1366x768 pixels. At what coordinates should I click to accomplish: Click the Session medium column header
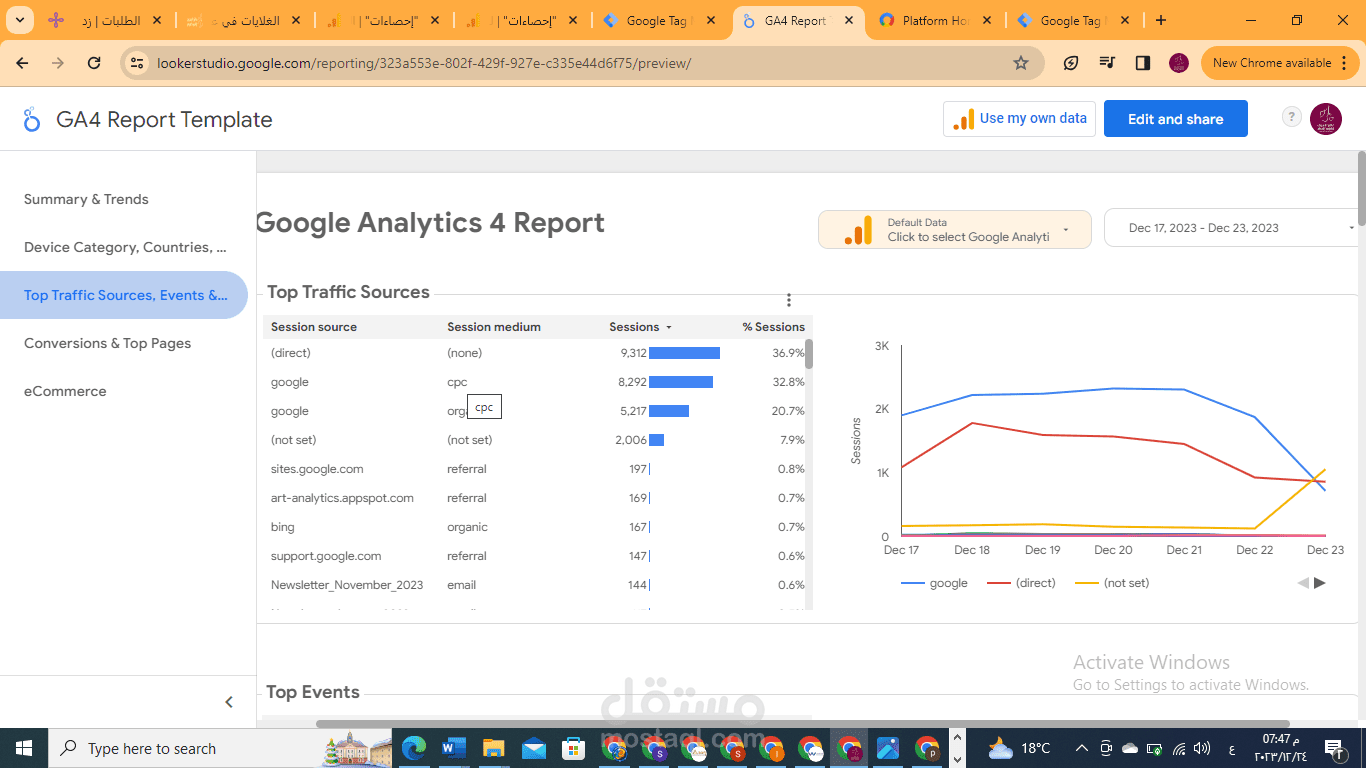coord(494,327)
